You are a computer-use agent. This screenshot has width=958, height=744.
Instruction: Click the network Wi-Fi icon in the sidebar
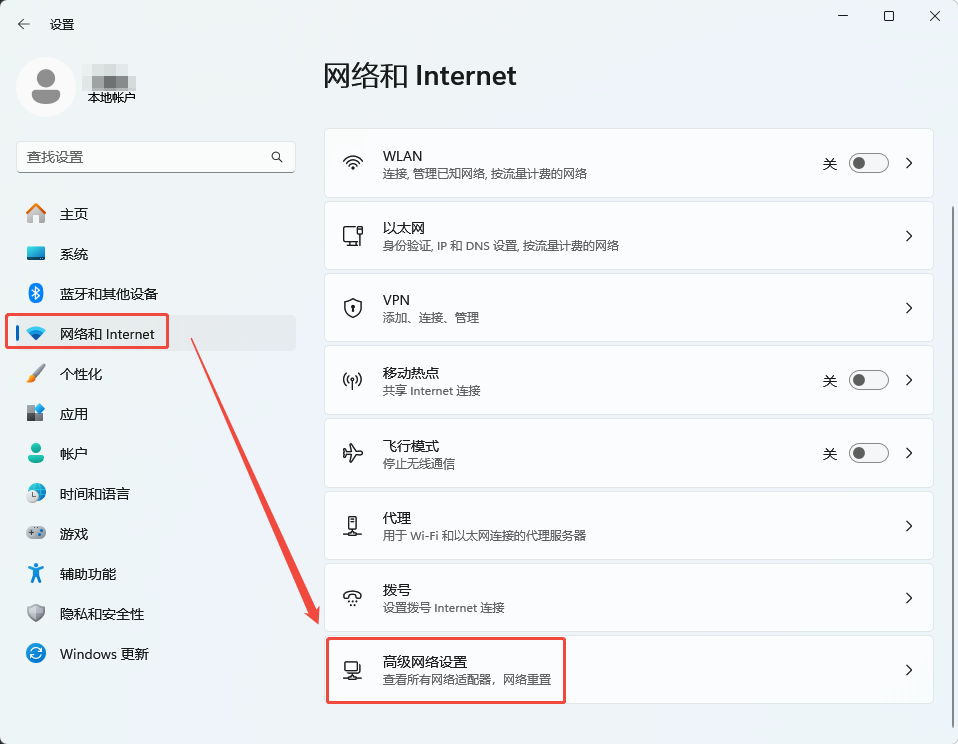click(36, 334)
